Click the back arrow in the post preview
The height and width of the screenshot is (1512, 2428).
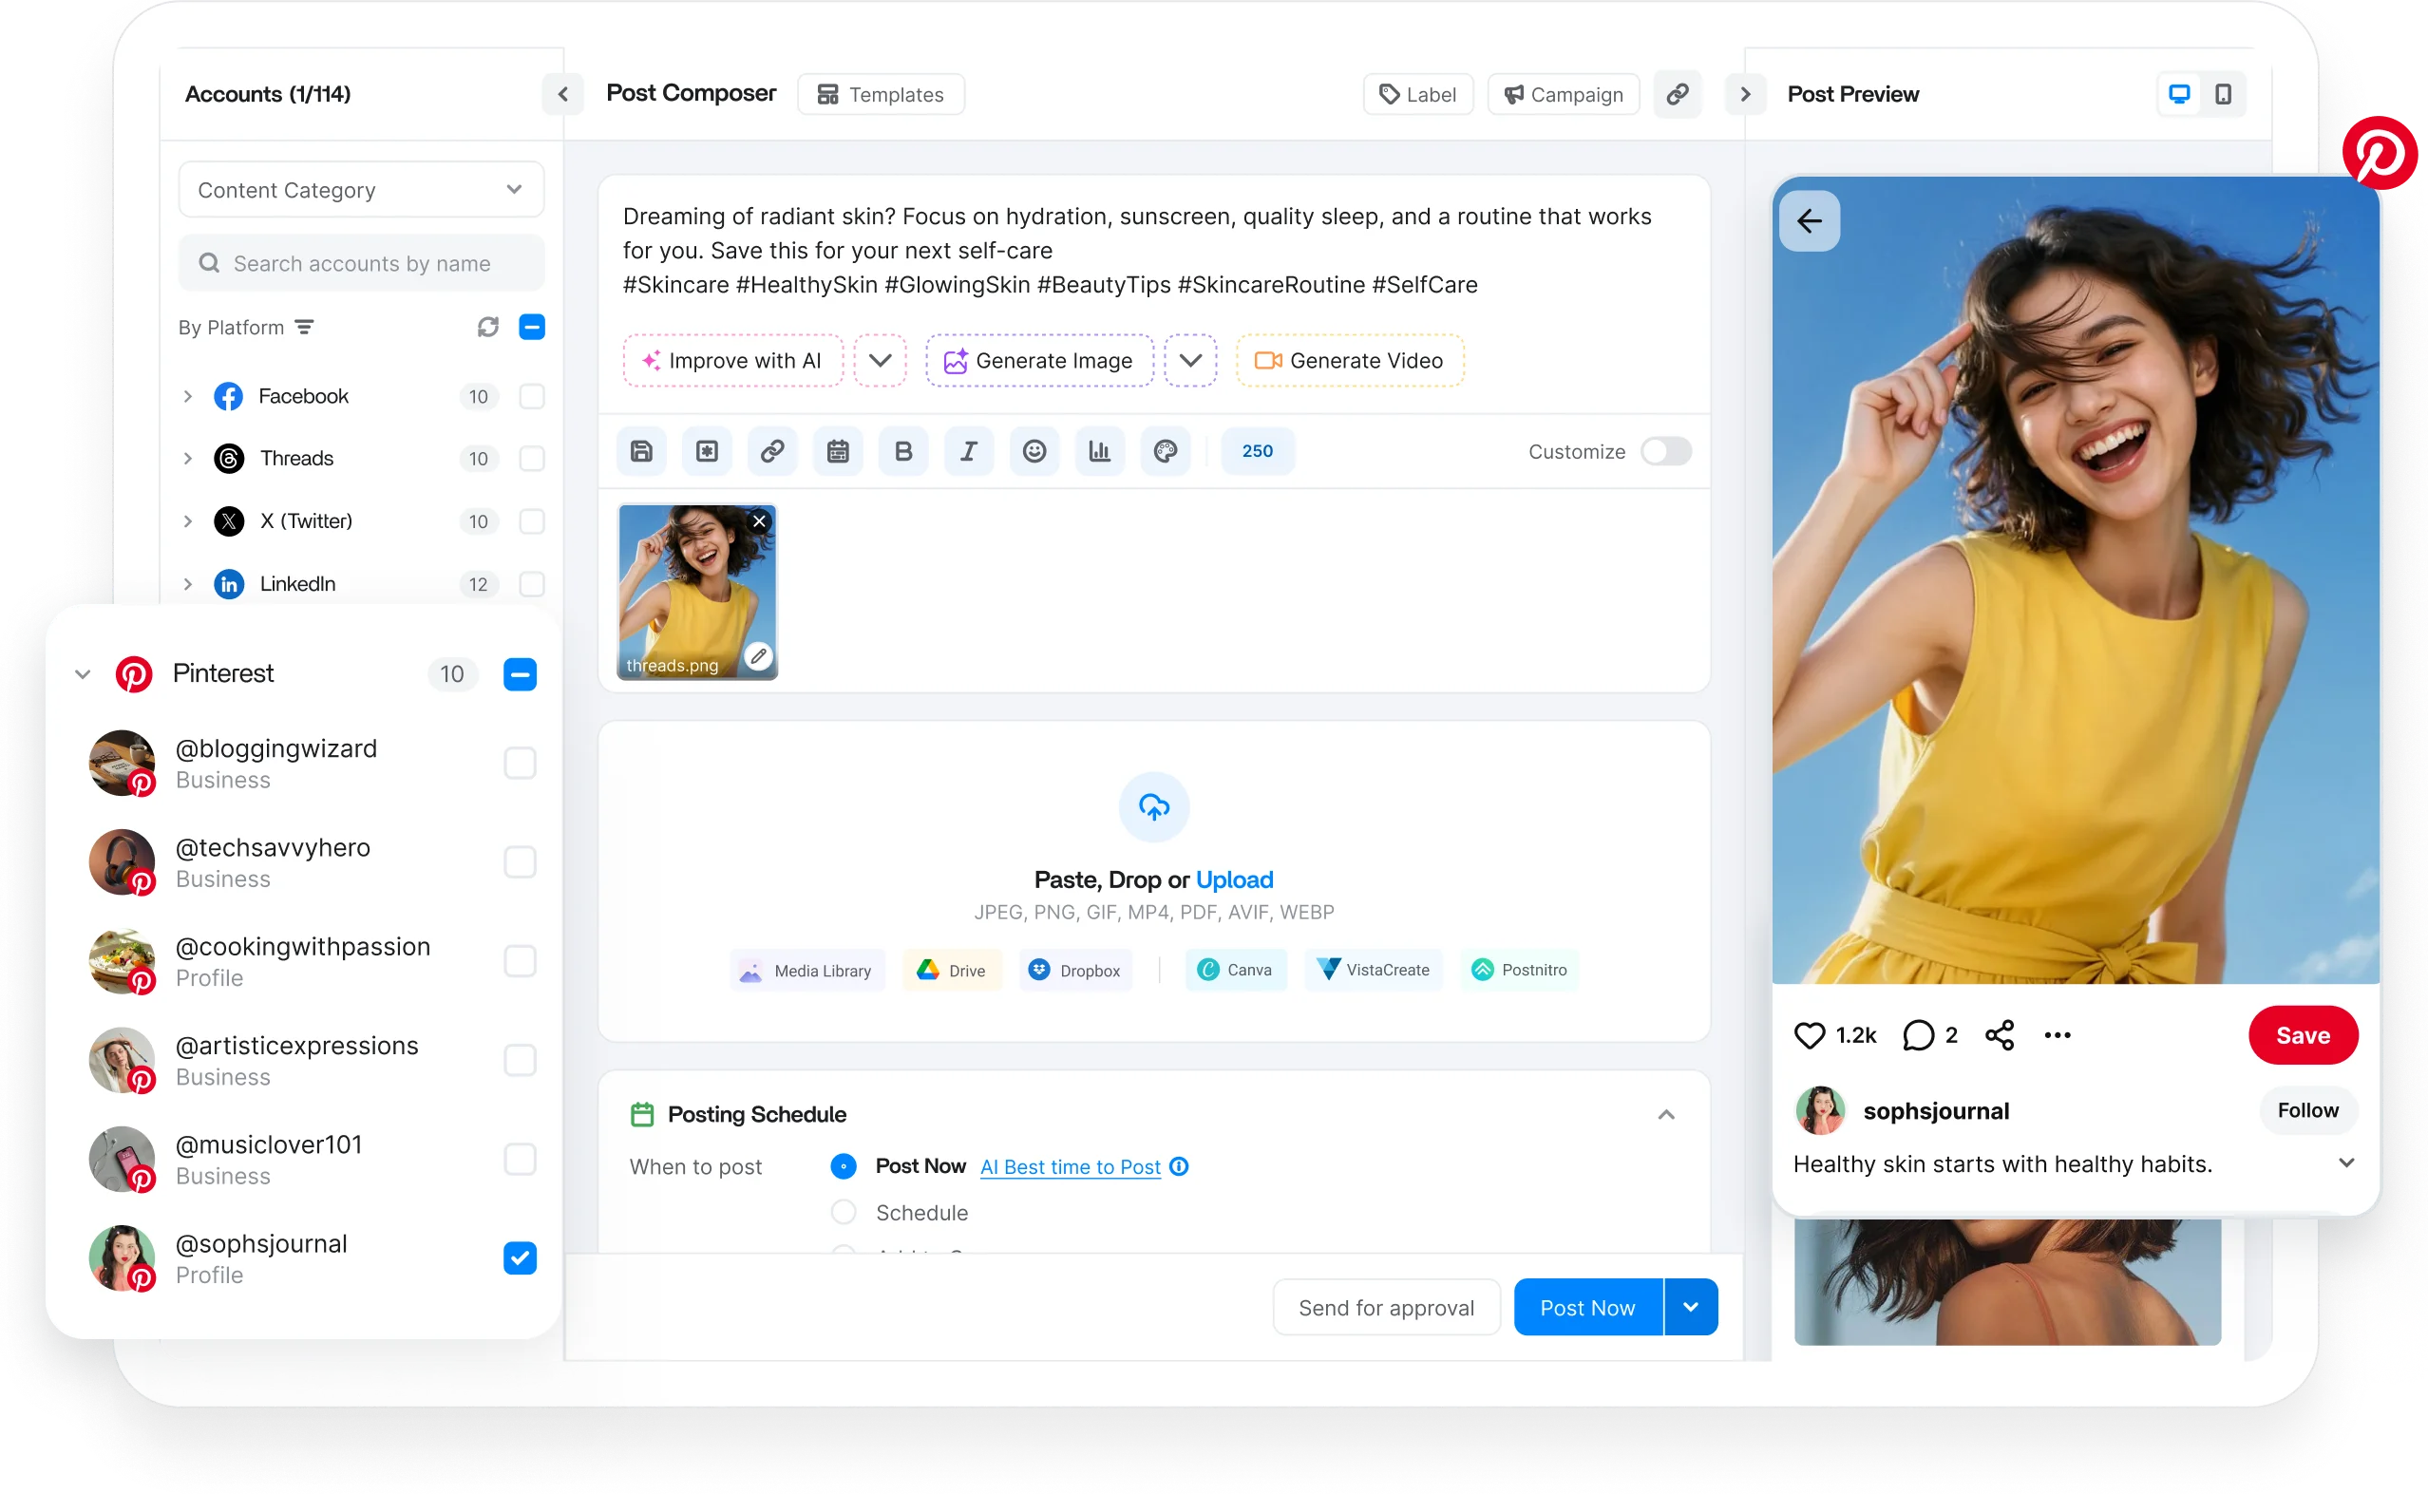click(1809, 221)
